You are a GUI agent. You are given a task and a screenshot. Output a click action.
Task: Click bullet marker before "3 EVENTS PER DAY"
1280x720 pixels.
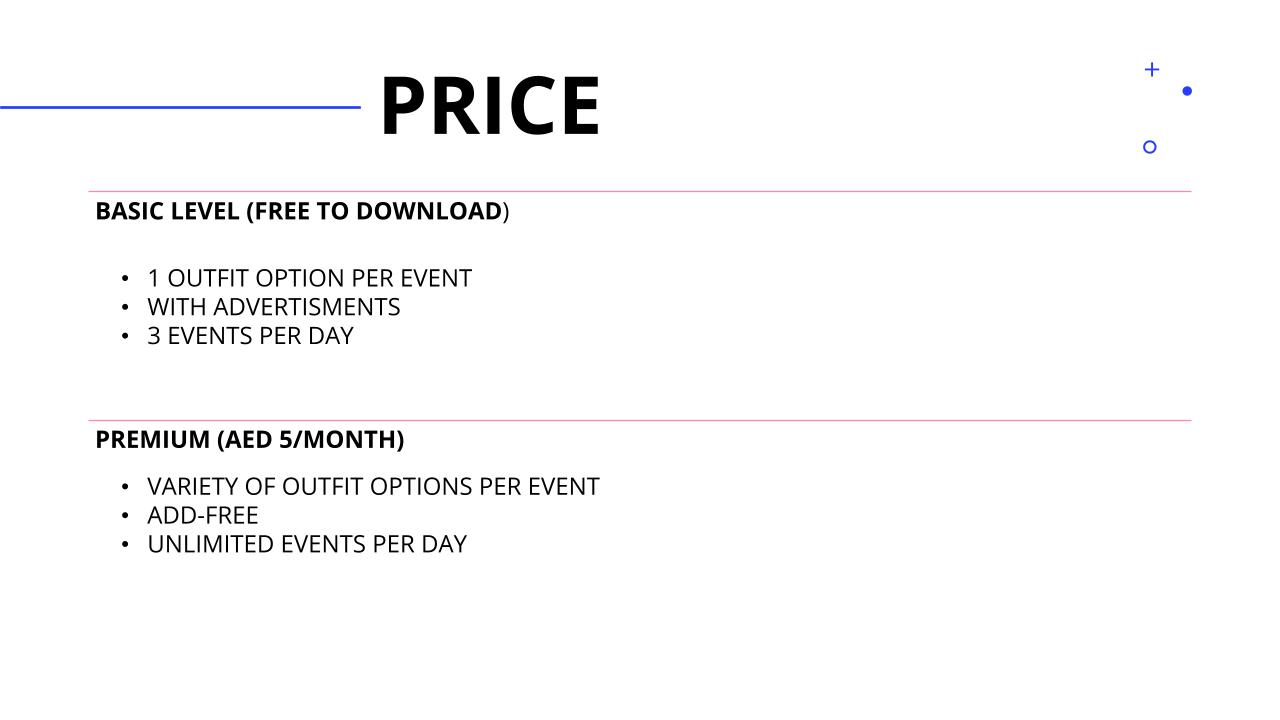[125, 336]
